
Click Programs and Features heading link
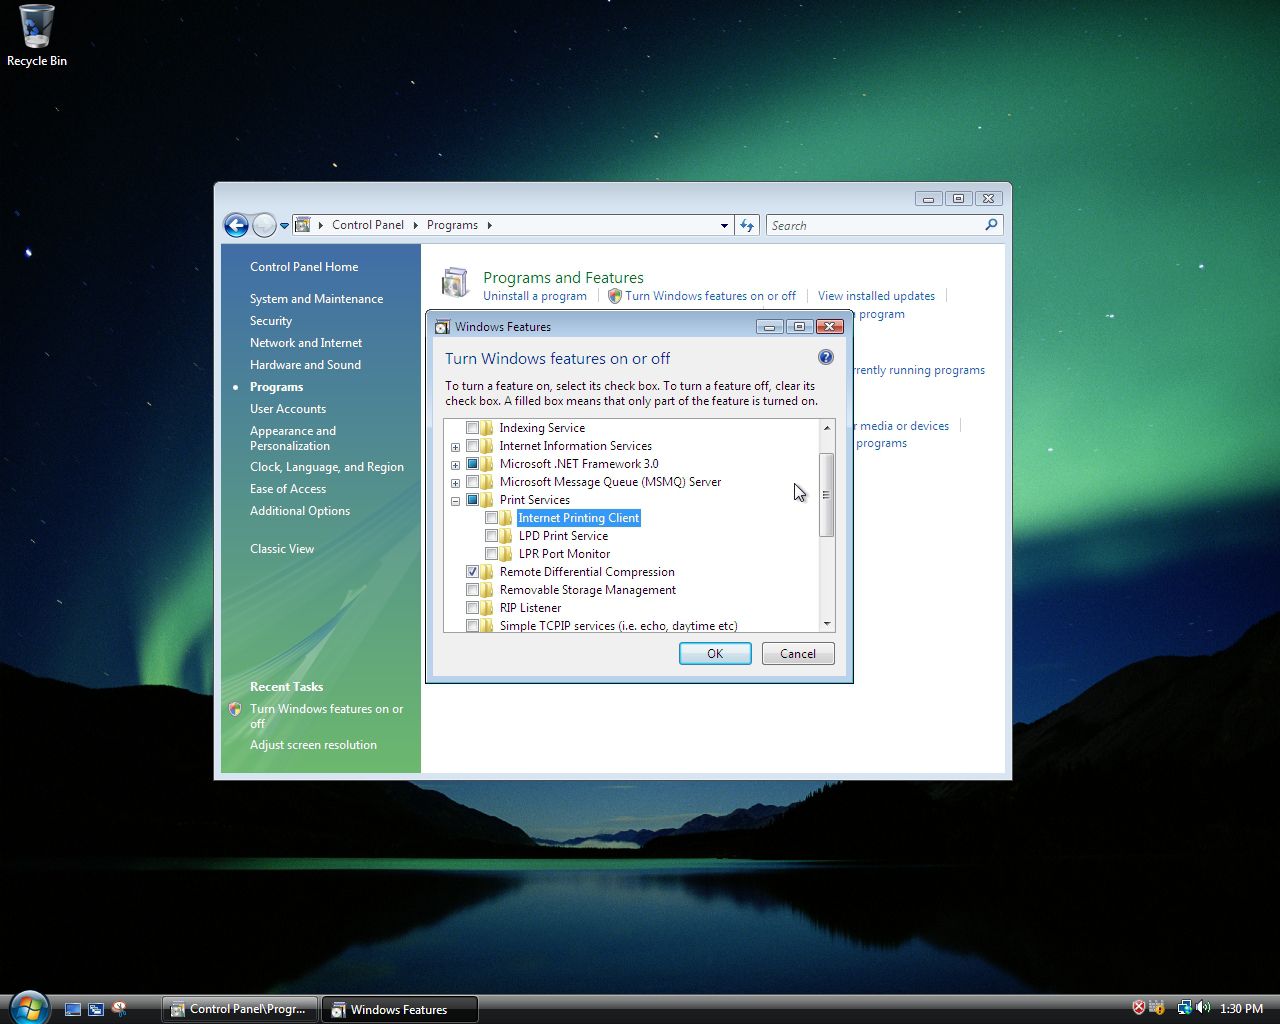pyautogui.click(x=563, y=277)
